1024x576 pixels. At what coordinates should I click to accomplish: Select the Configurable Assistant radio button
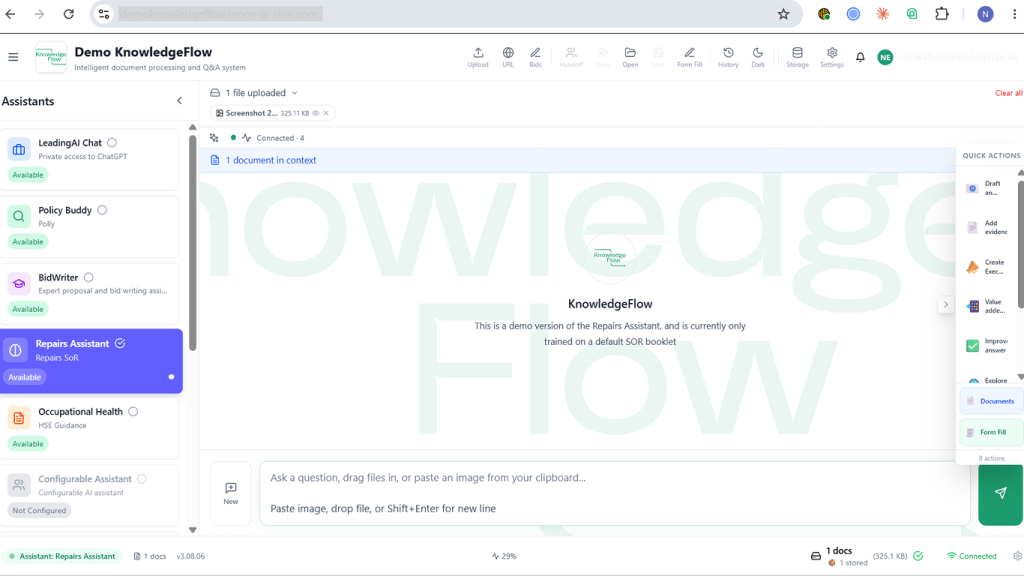coord(142,479)
